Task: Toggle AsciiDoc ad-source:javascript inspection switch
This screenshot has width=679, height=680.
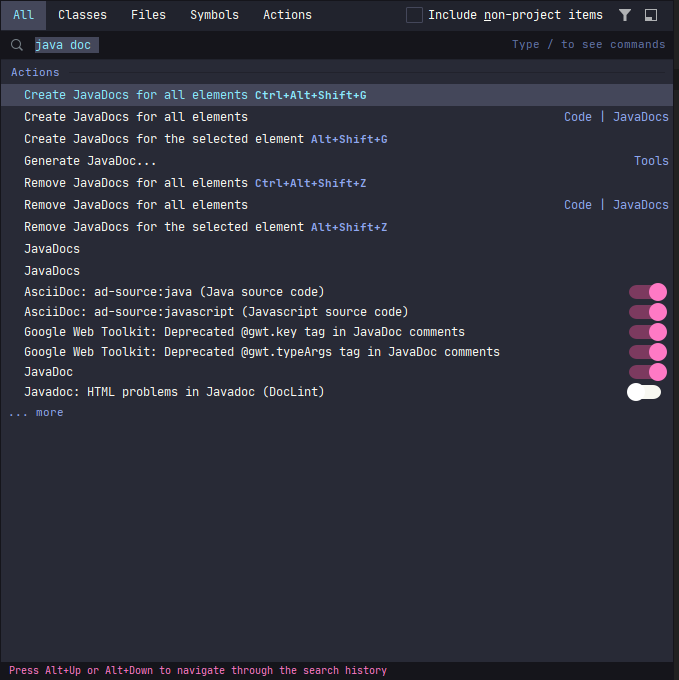Action: coord(648,312)
